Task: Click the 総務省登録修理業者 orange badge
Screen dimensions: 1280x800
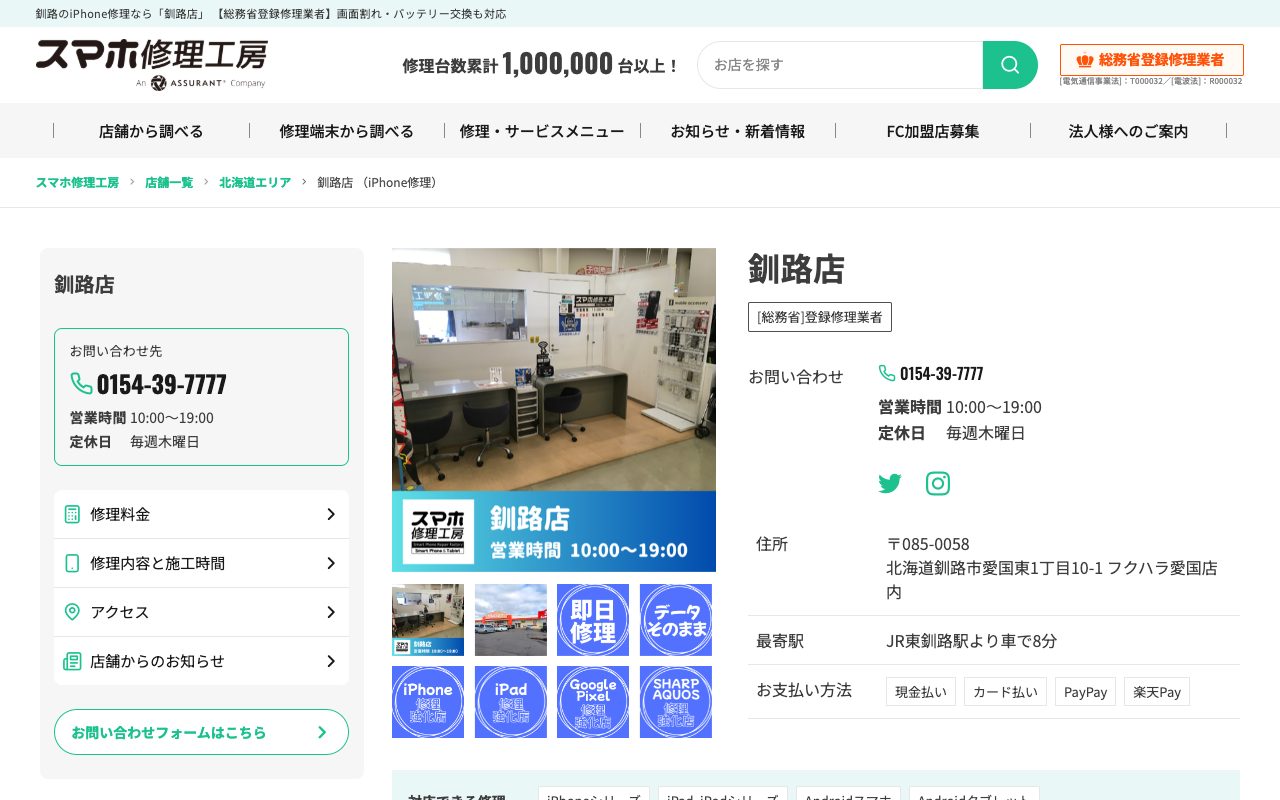Action: pos(1152,60)
